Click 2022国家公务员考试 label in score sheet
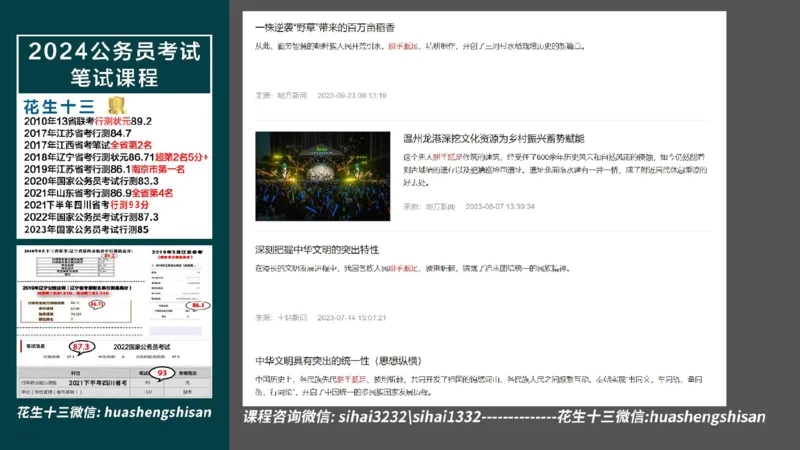 pos(142,347)
